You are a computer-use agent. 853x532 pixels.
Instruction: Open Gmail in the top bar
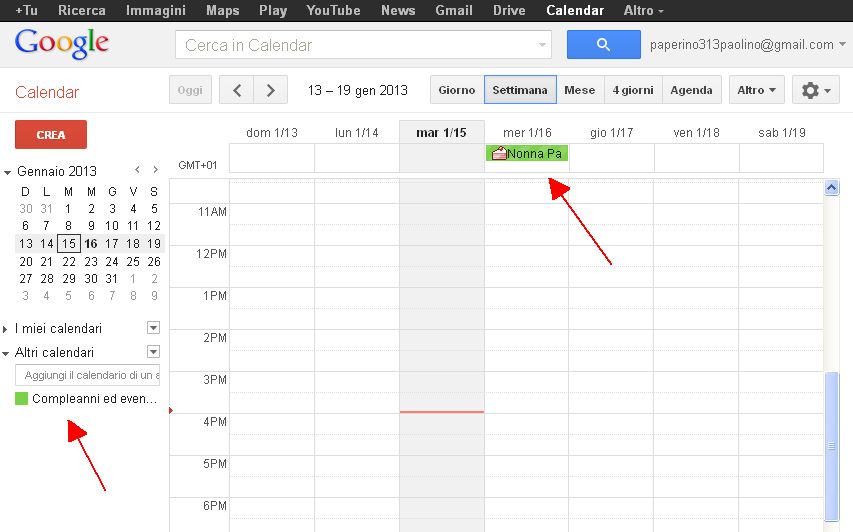[x=454, y=10]
